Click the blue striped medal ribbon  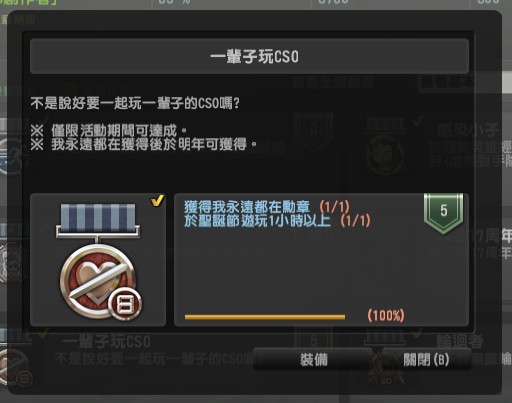(x=98, y=216)
